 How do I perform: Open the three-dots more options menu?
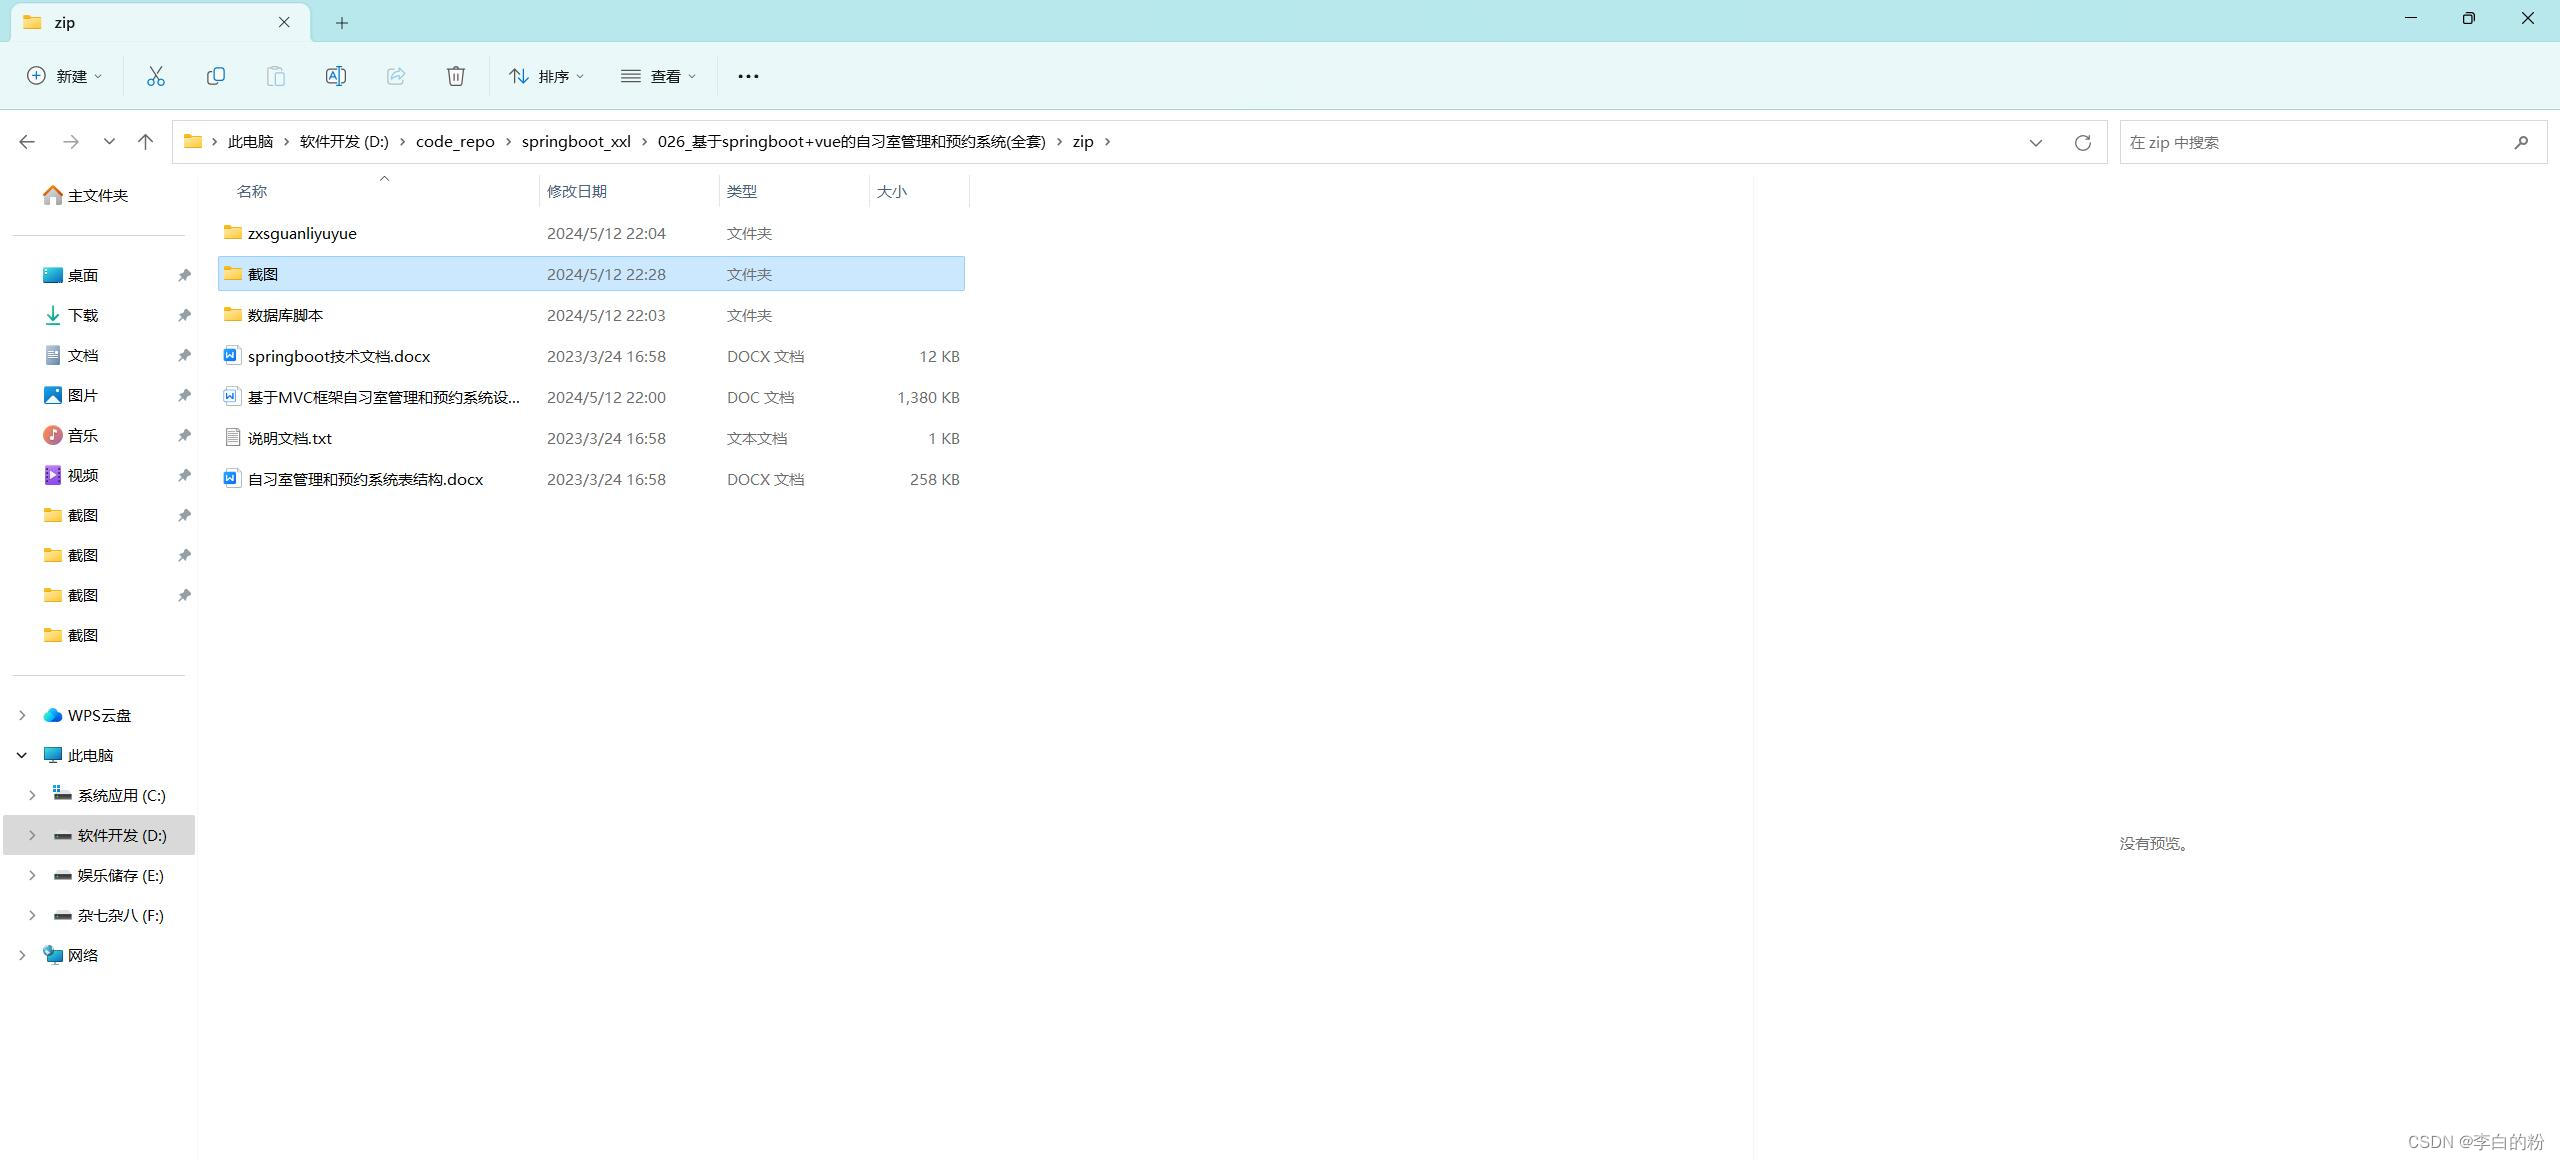tap(748, 76)
